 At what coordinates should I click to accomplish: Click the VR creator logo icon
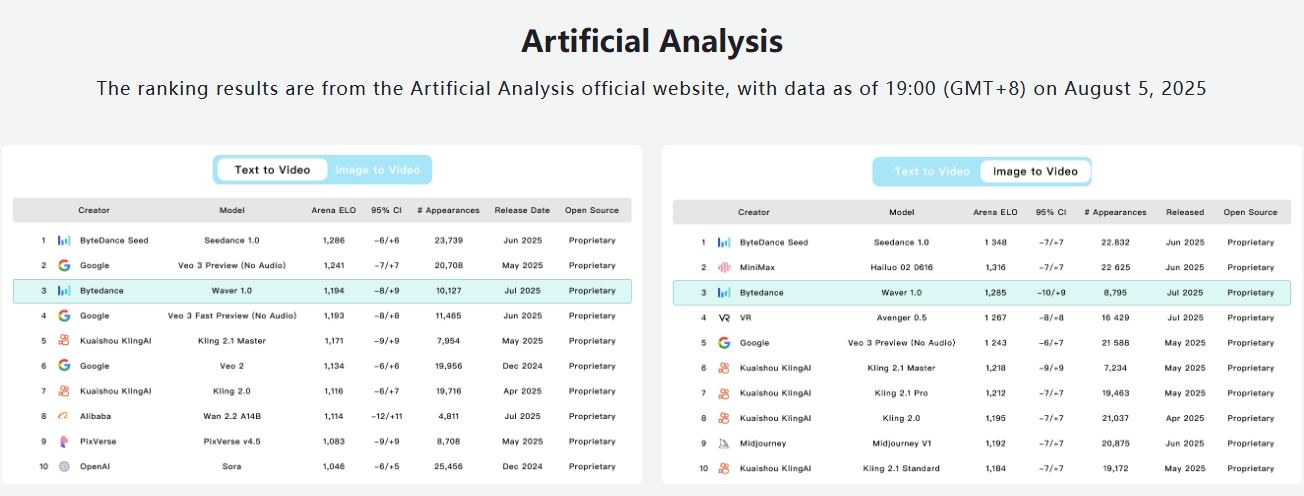tap(724, 318)
